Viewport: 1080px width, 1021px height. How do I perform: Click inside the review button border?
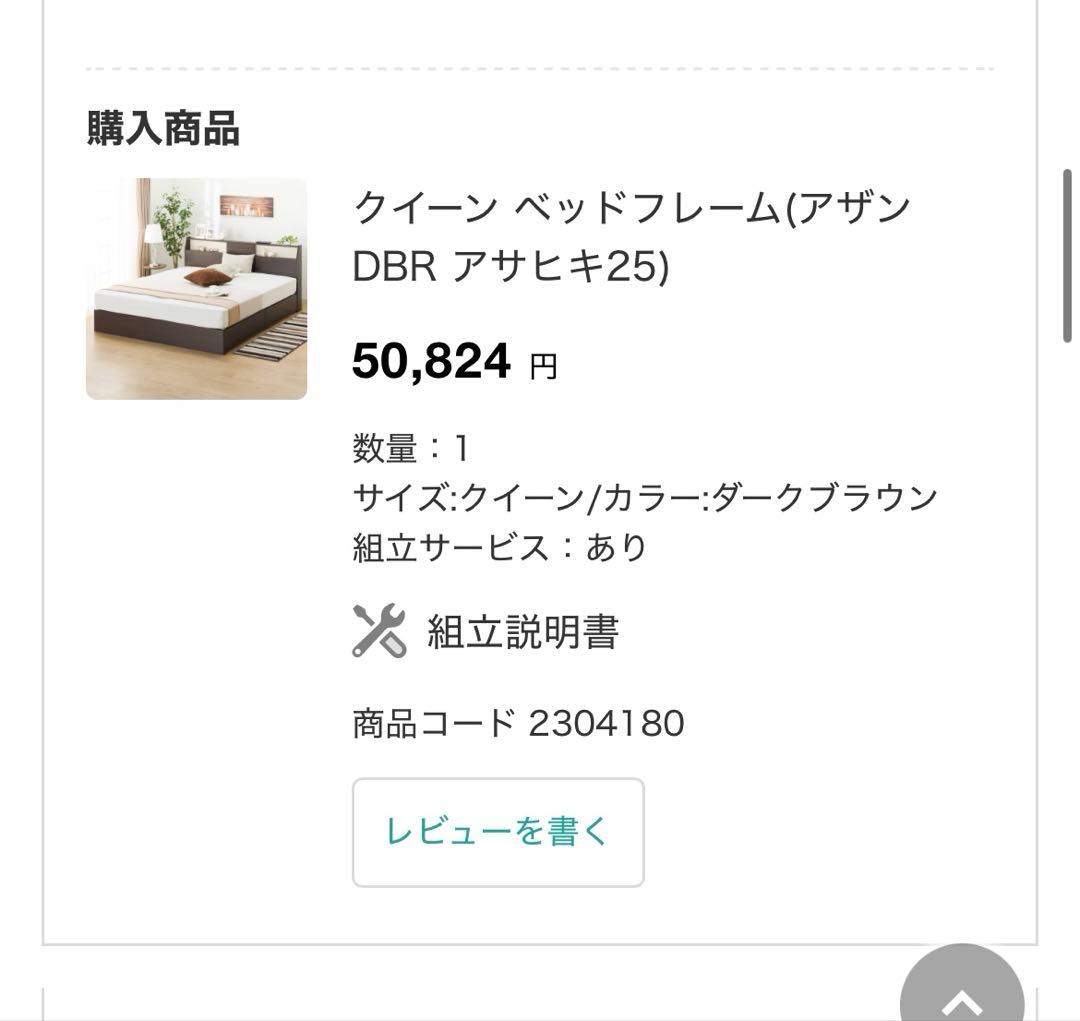coord(497,831)
